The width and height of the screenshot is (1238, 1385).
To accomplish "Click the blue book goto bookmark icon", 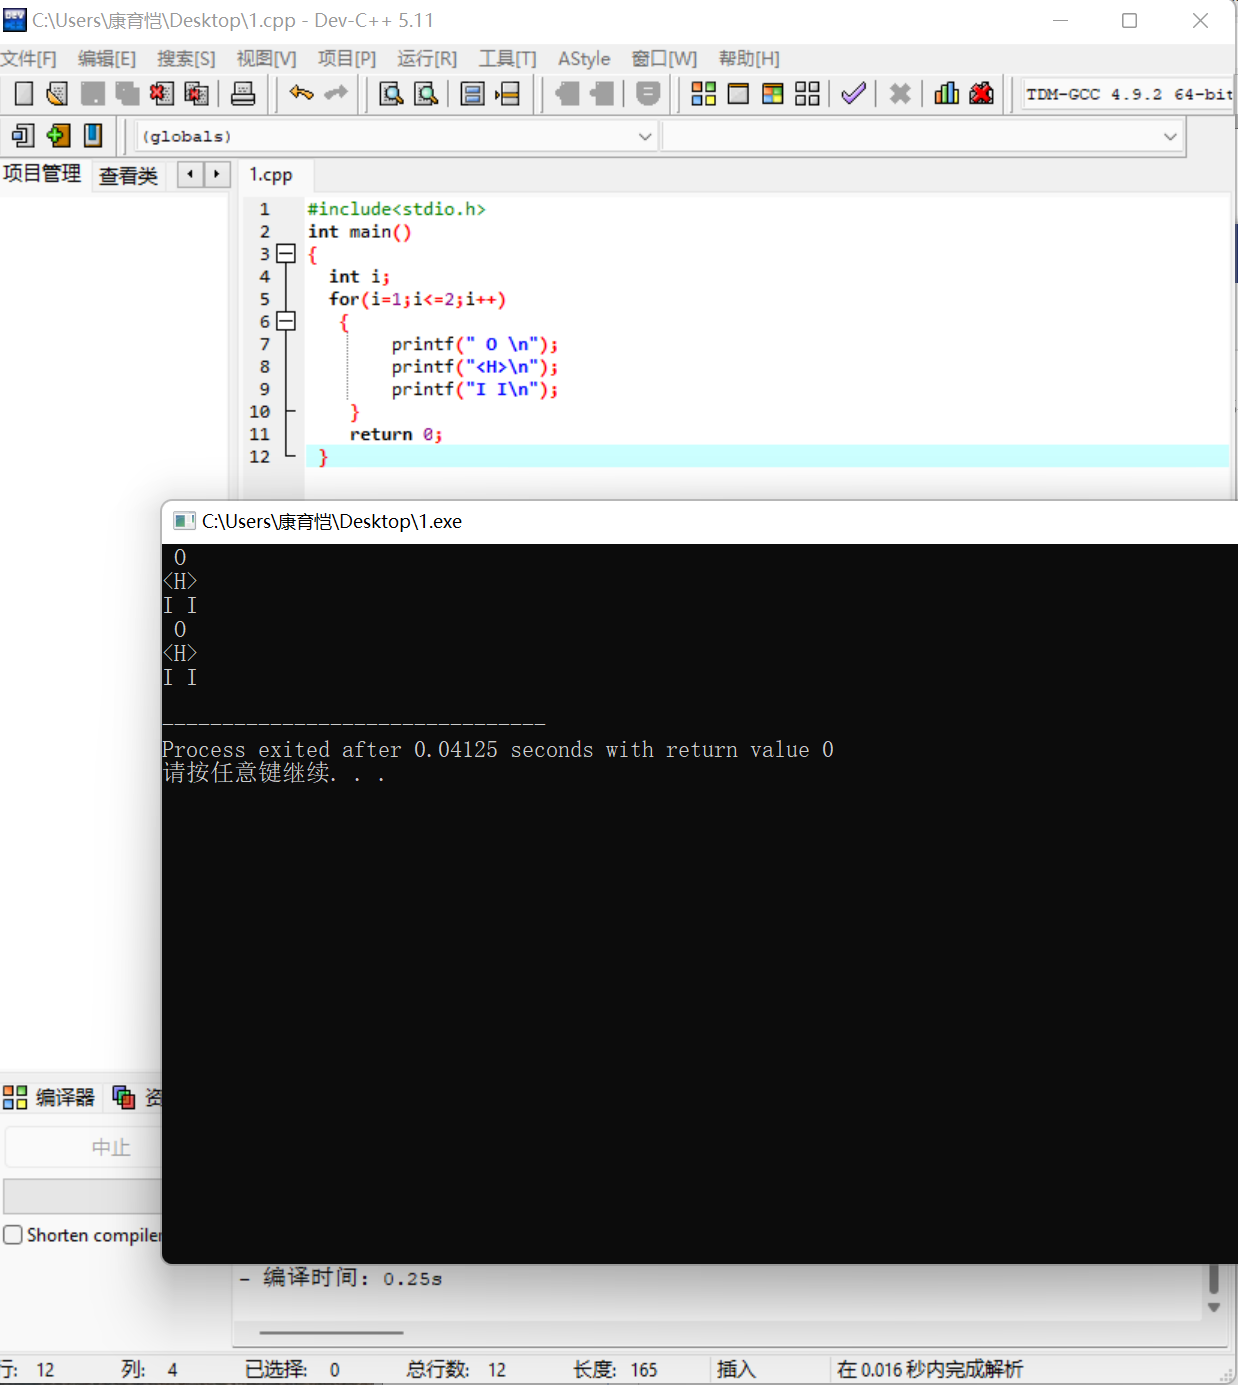I will [x=93, y=135].
